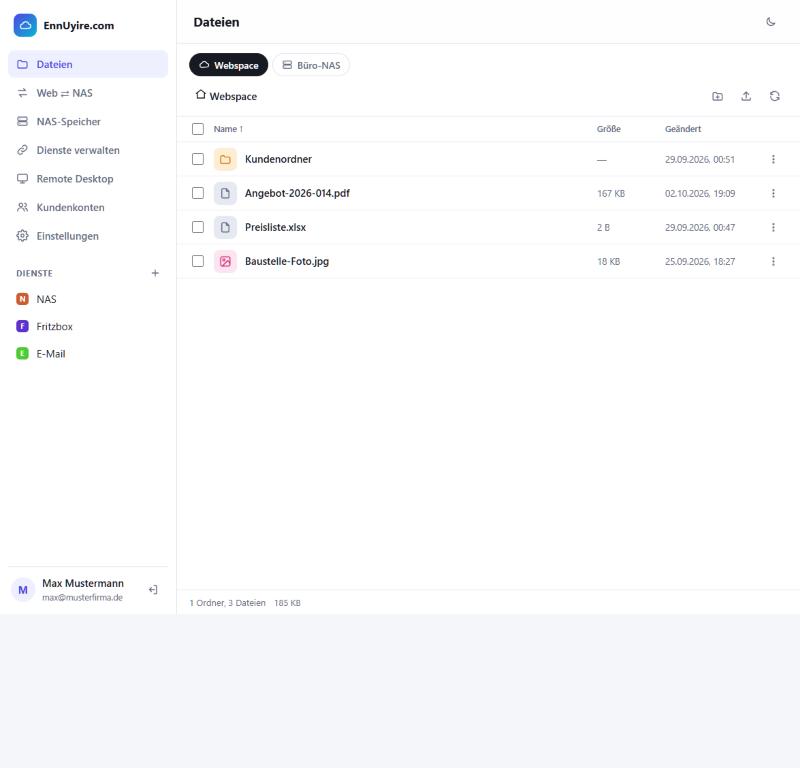Click the status text 1 Ordner, 3 Dateien

click(228, 603)
